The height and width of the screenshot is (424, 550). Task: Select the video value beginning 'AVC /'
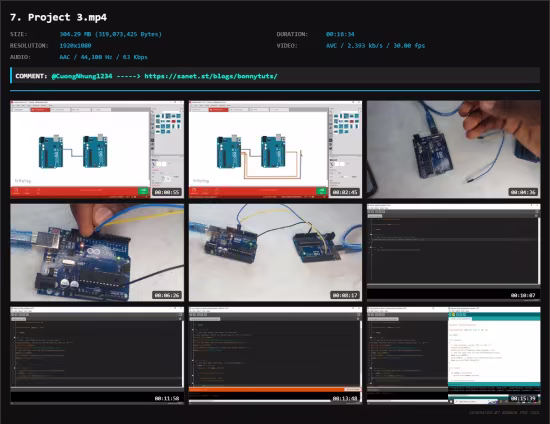point(375,46)
